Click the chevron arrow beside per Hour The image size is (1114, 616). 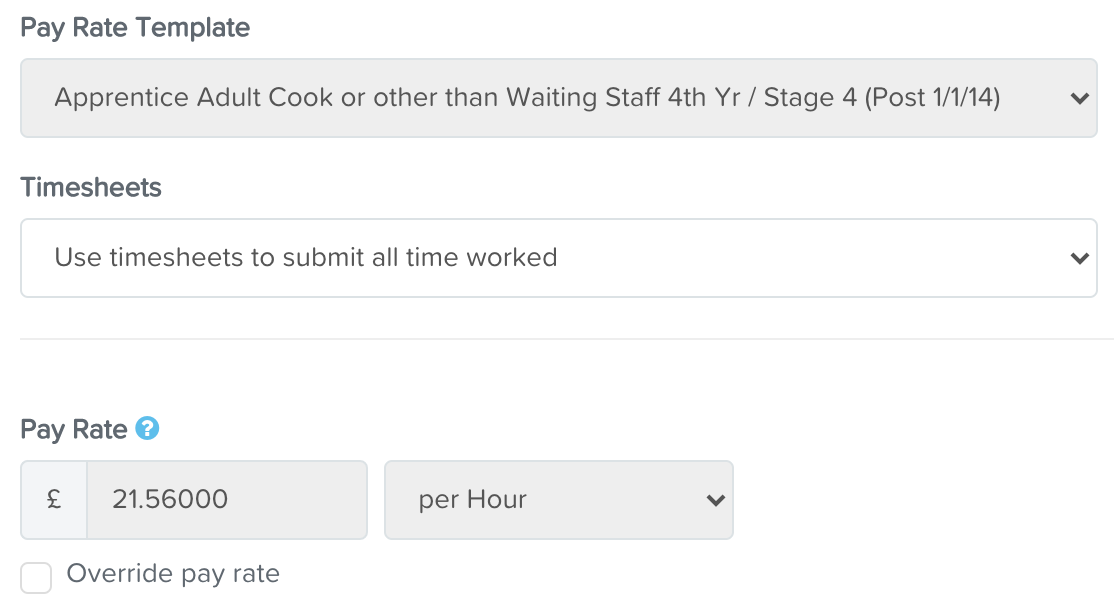pos(715,500)
